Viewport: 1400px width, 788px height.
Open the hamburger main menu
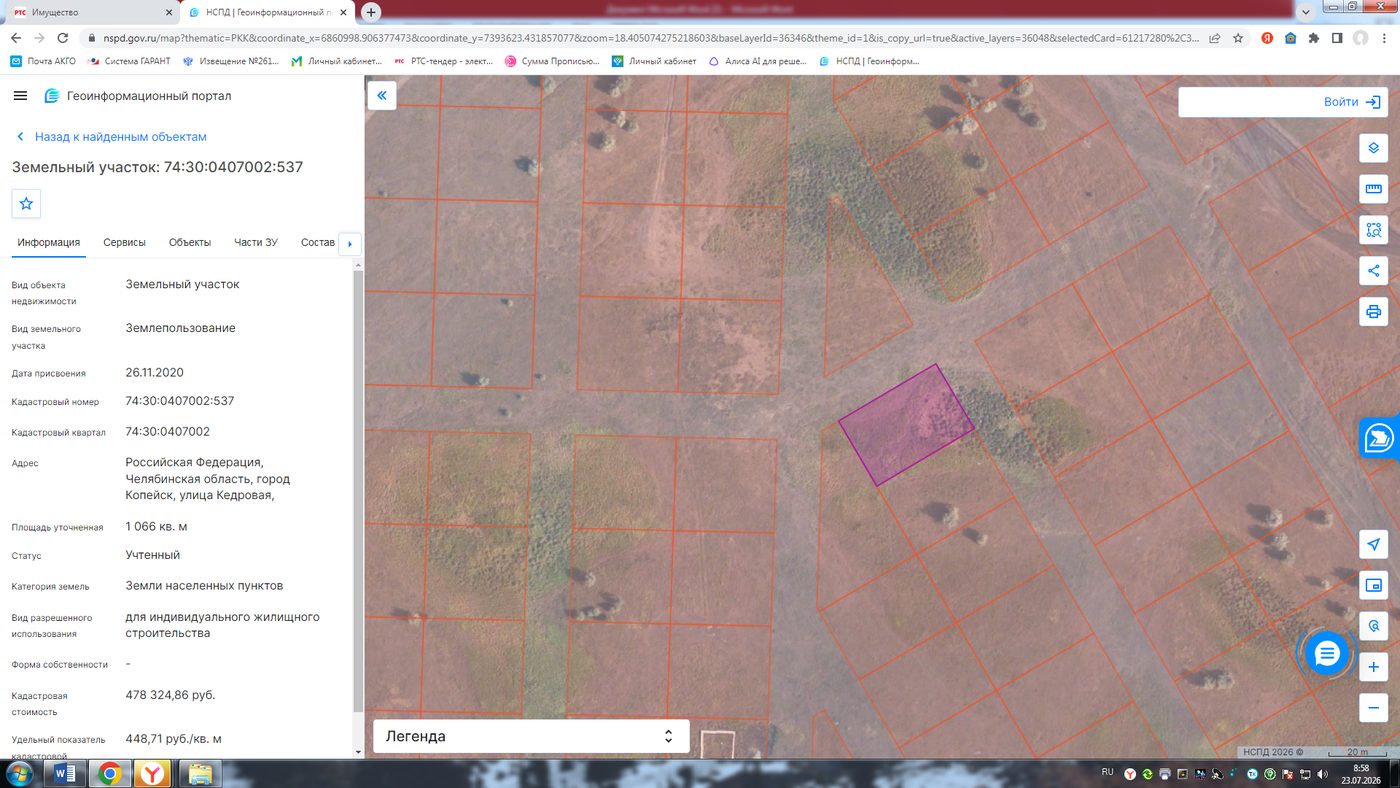pyautogui.click(x=20, y=96)
